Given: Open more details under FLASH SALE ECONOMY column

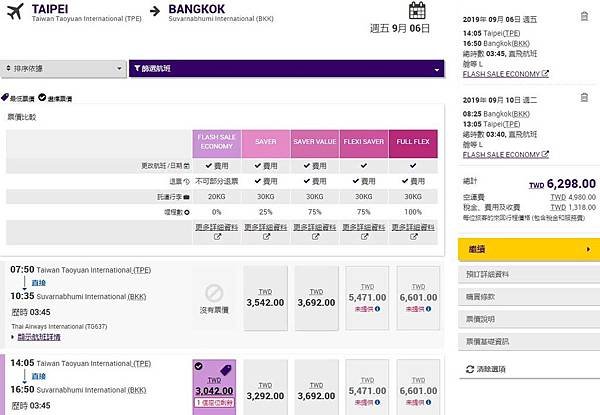Looking at the screenshot, I should point(217,232).
